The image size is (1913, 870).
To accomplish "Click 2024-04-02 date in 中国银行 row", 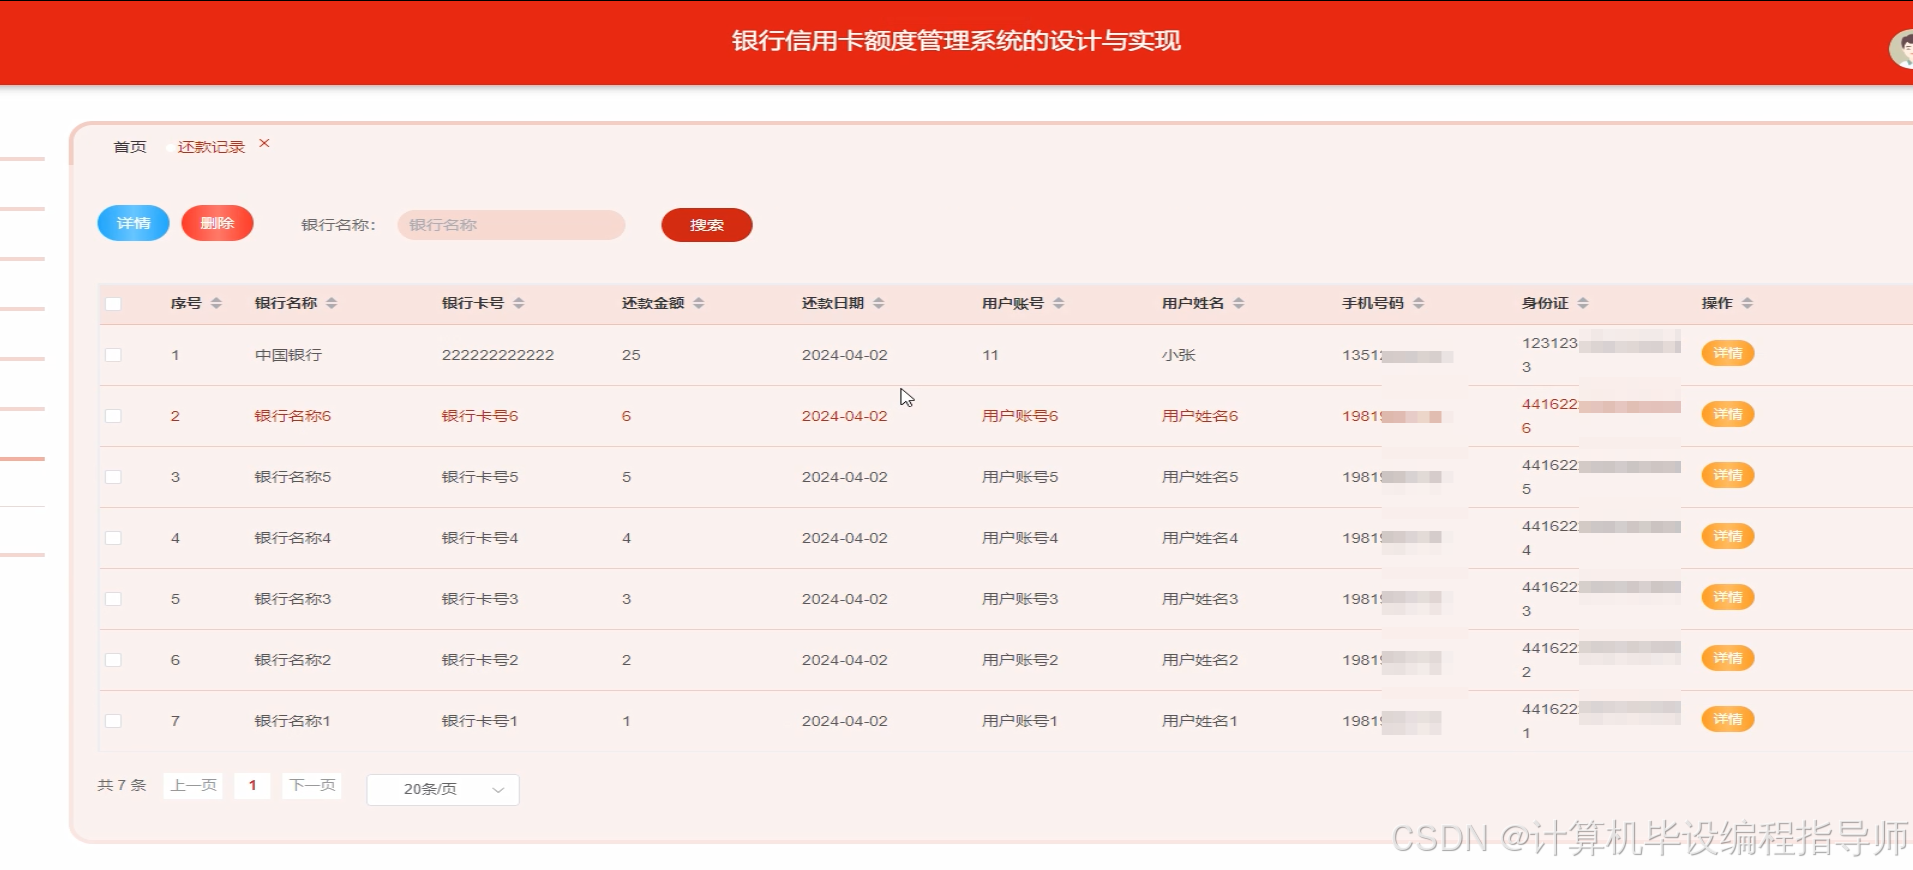I will click(x=845, y=355).
